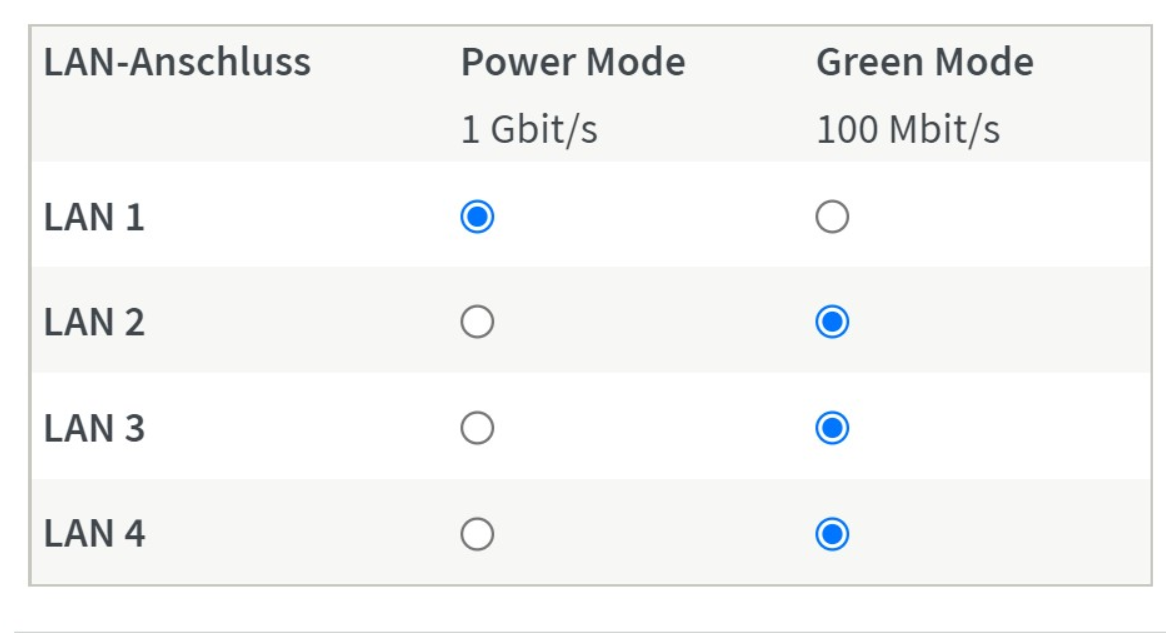This screenshot has width=1166, height=633.
Task: Click the LAN 3 row label
Action: (x=94, y=429)
